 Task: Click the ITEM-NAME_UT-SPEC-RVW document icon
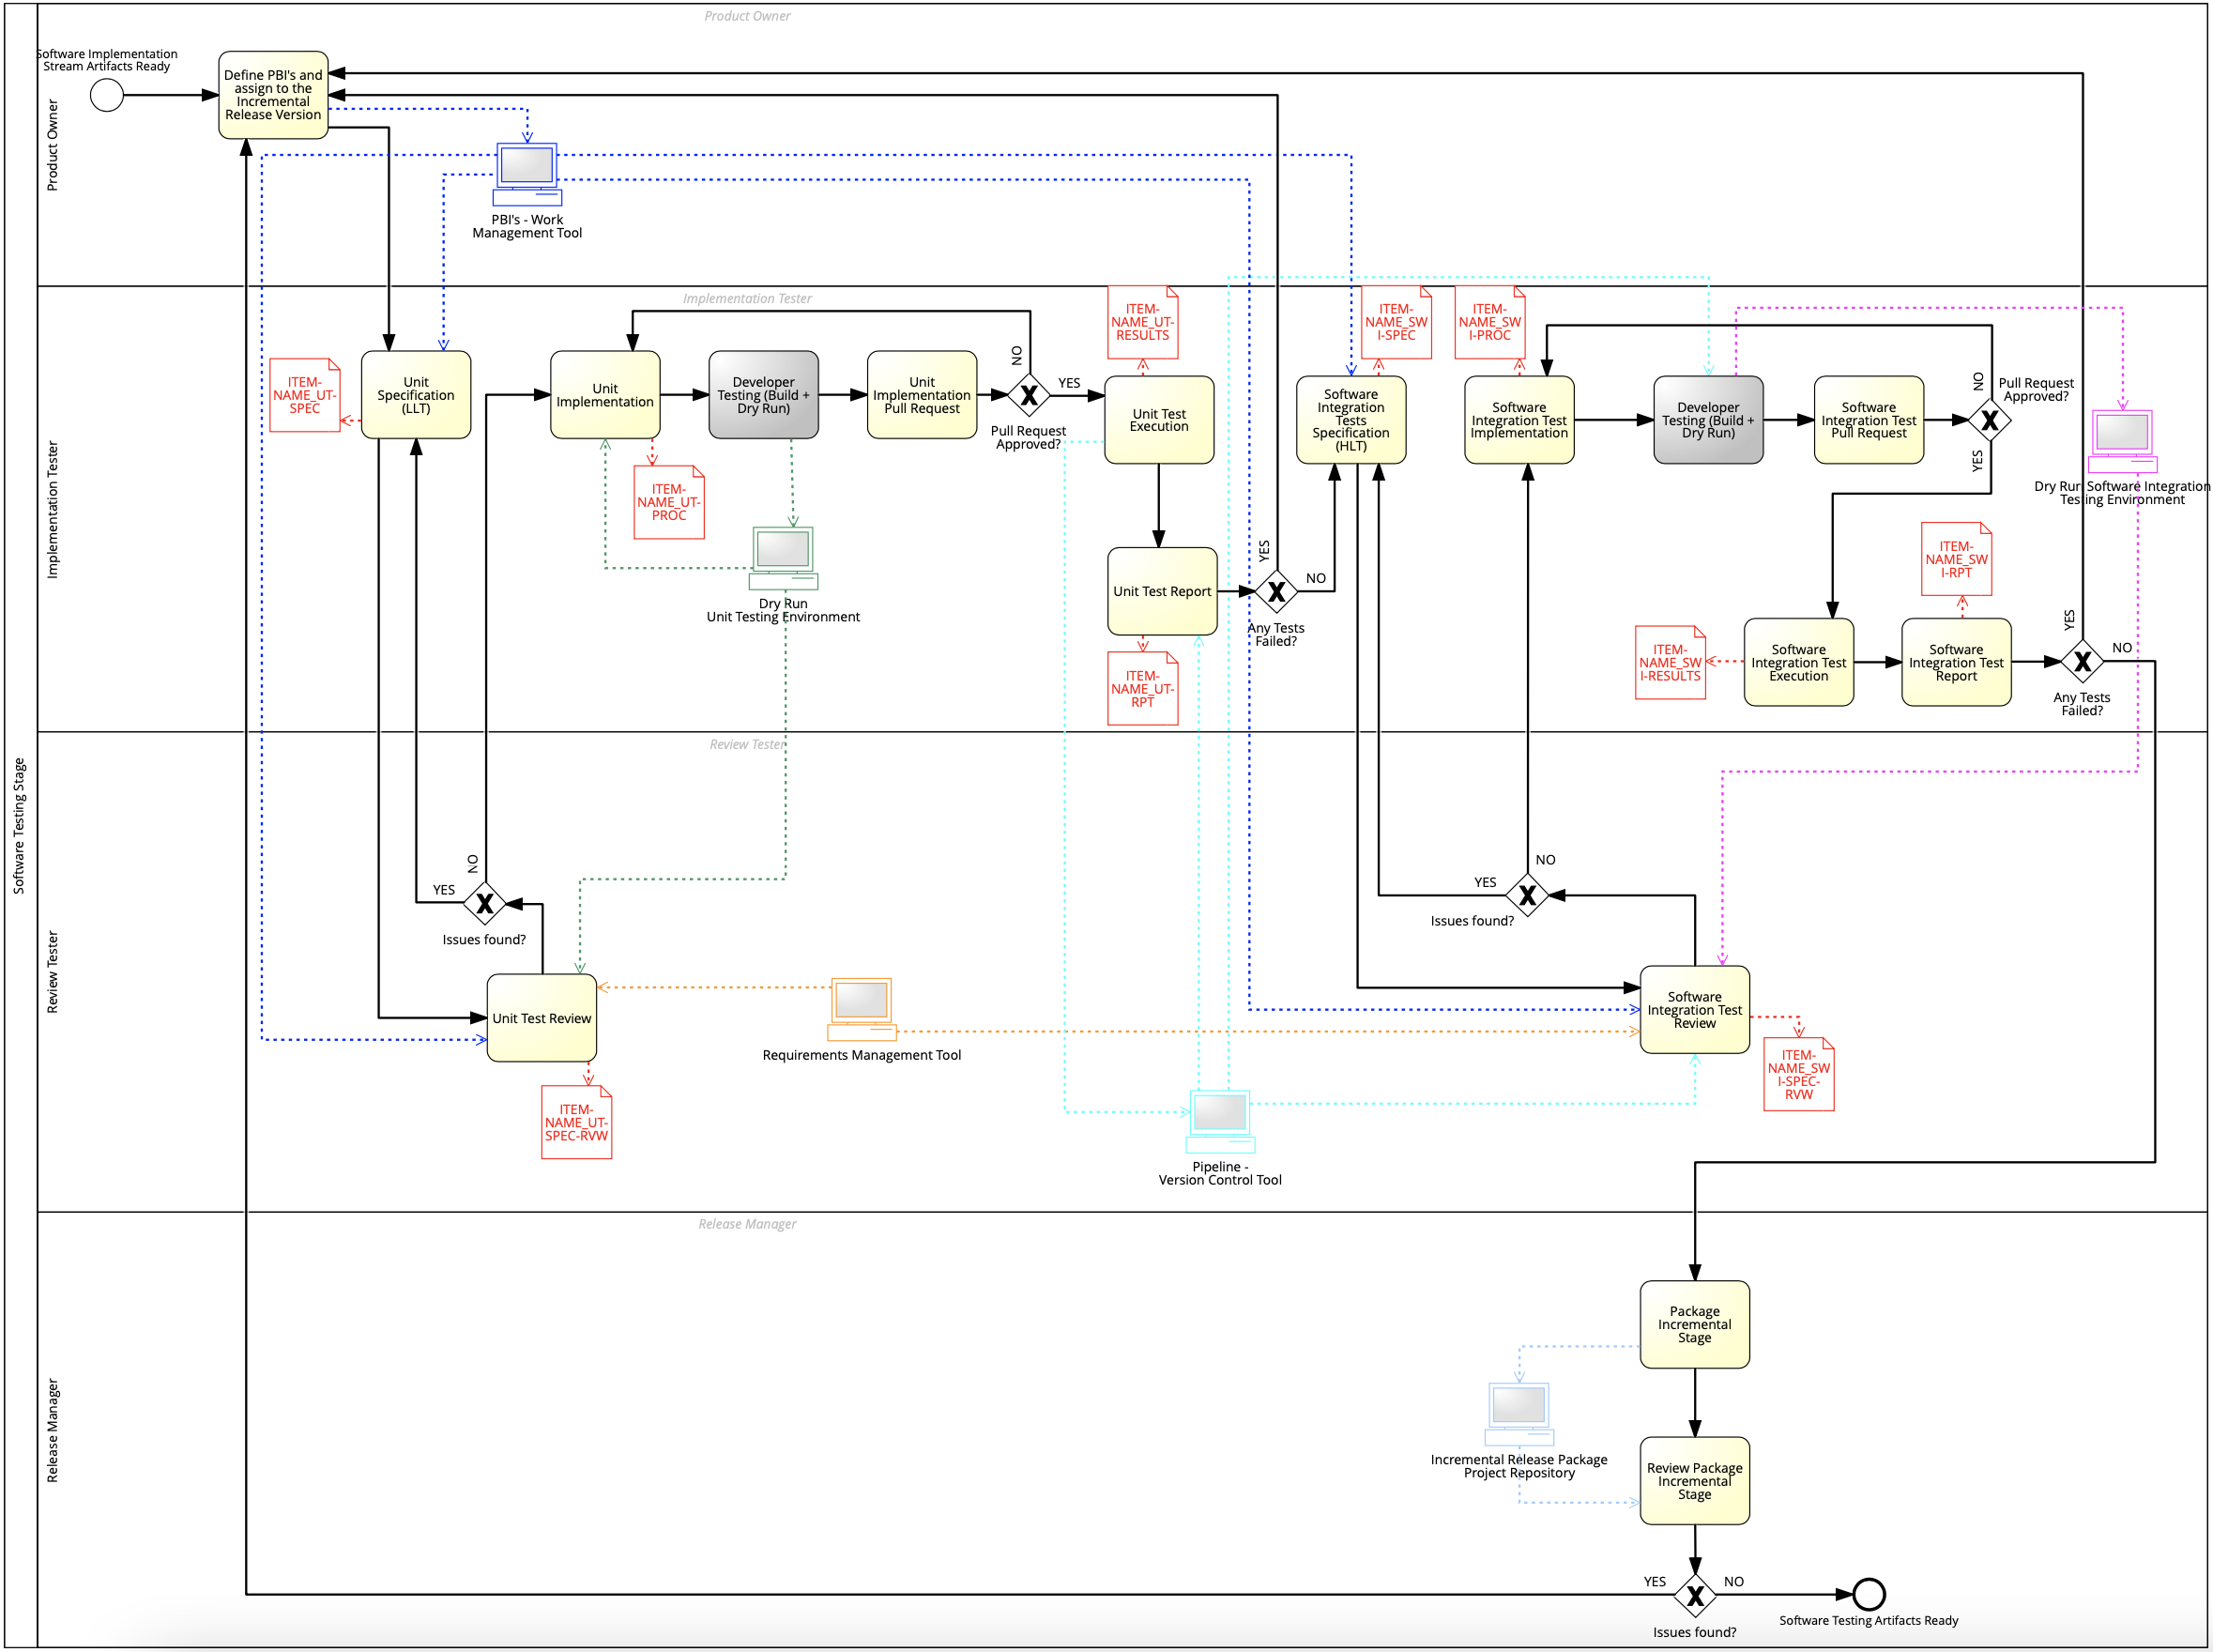click(576, 1122)
